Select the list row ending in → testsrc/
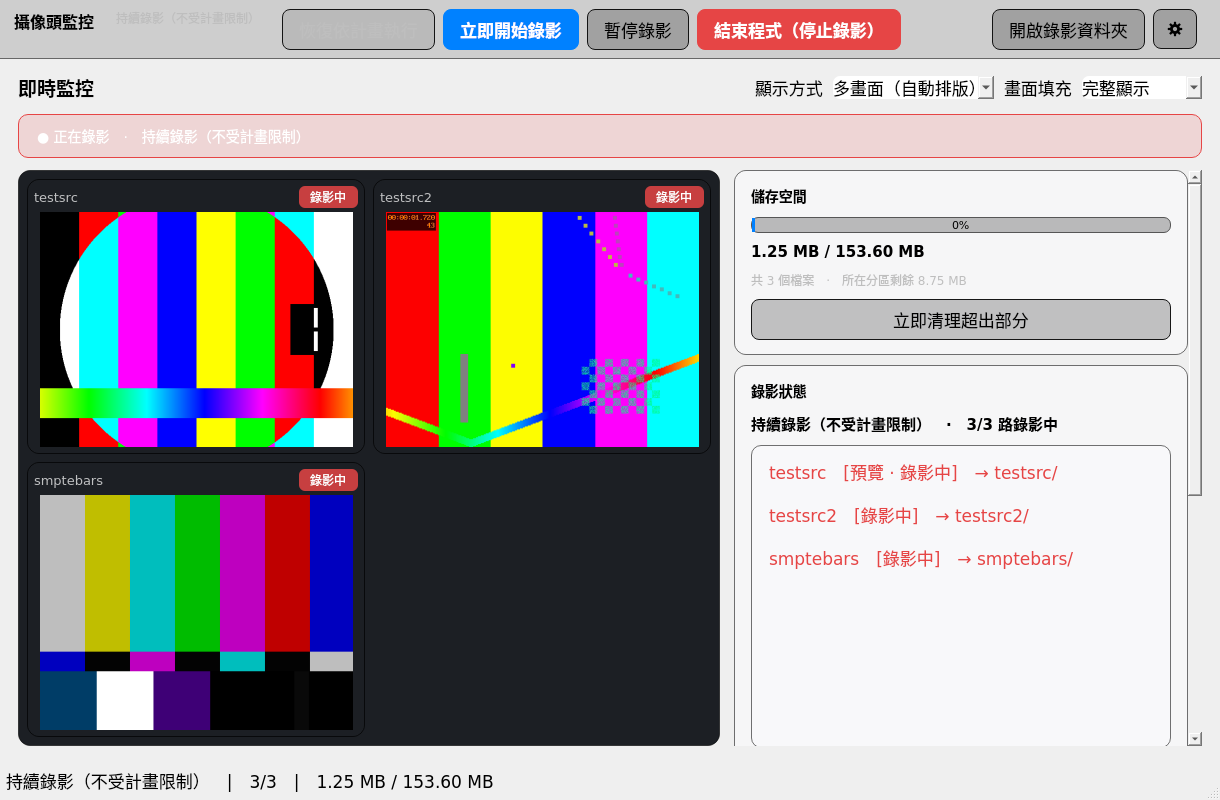Screen dimensions: 1220x800 (x=961, y=473)
